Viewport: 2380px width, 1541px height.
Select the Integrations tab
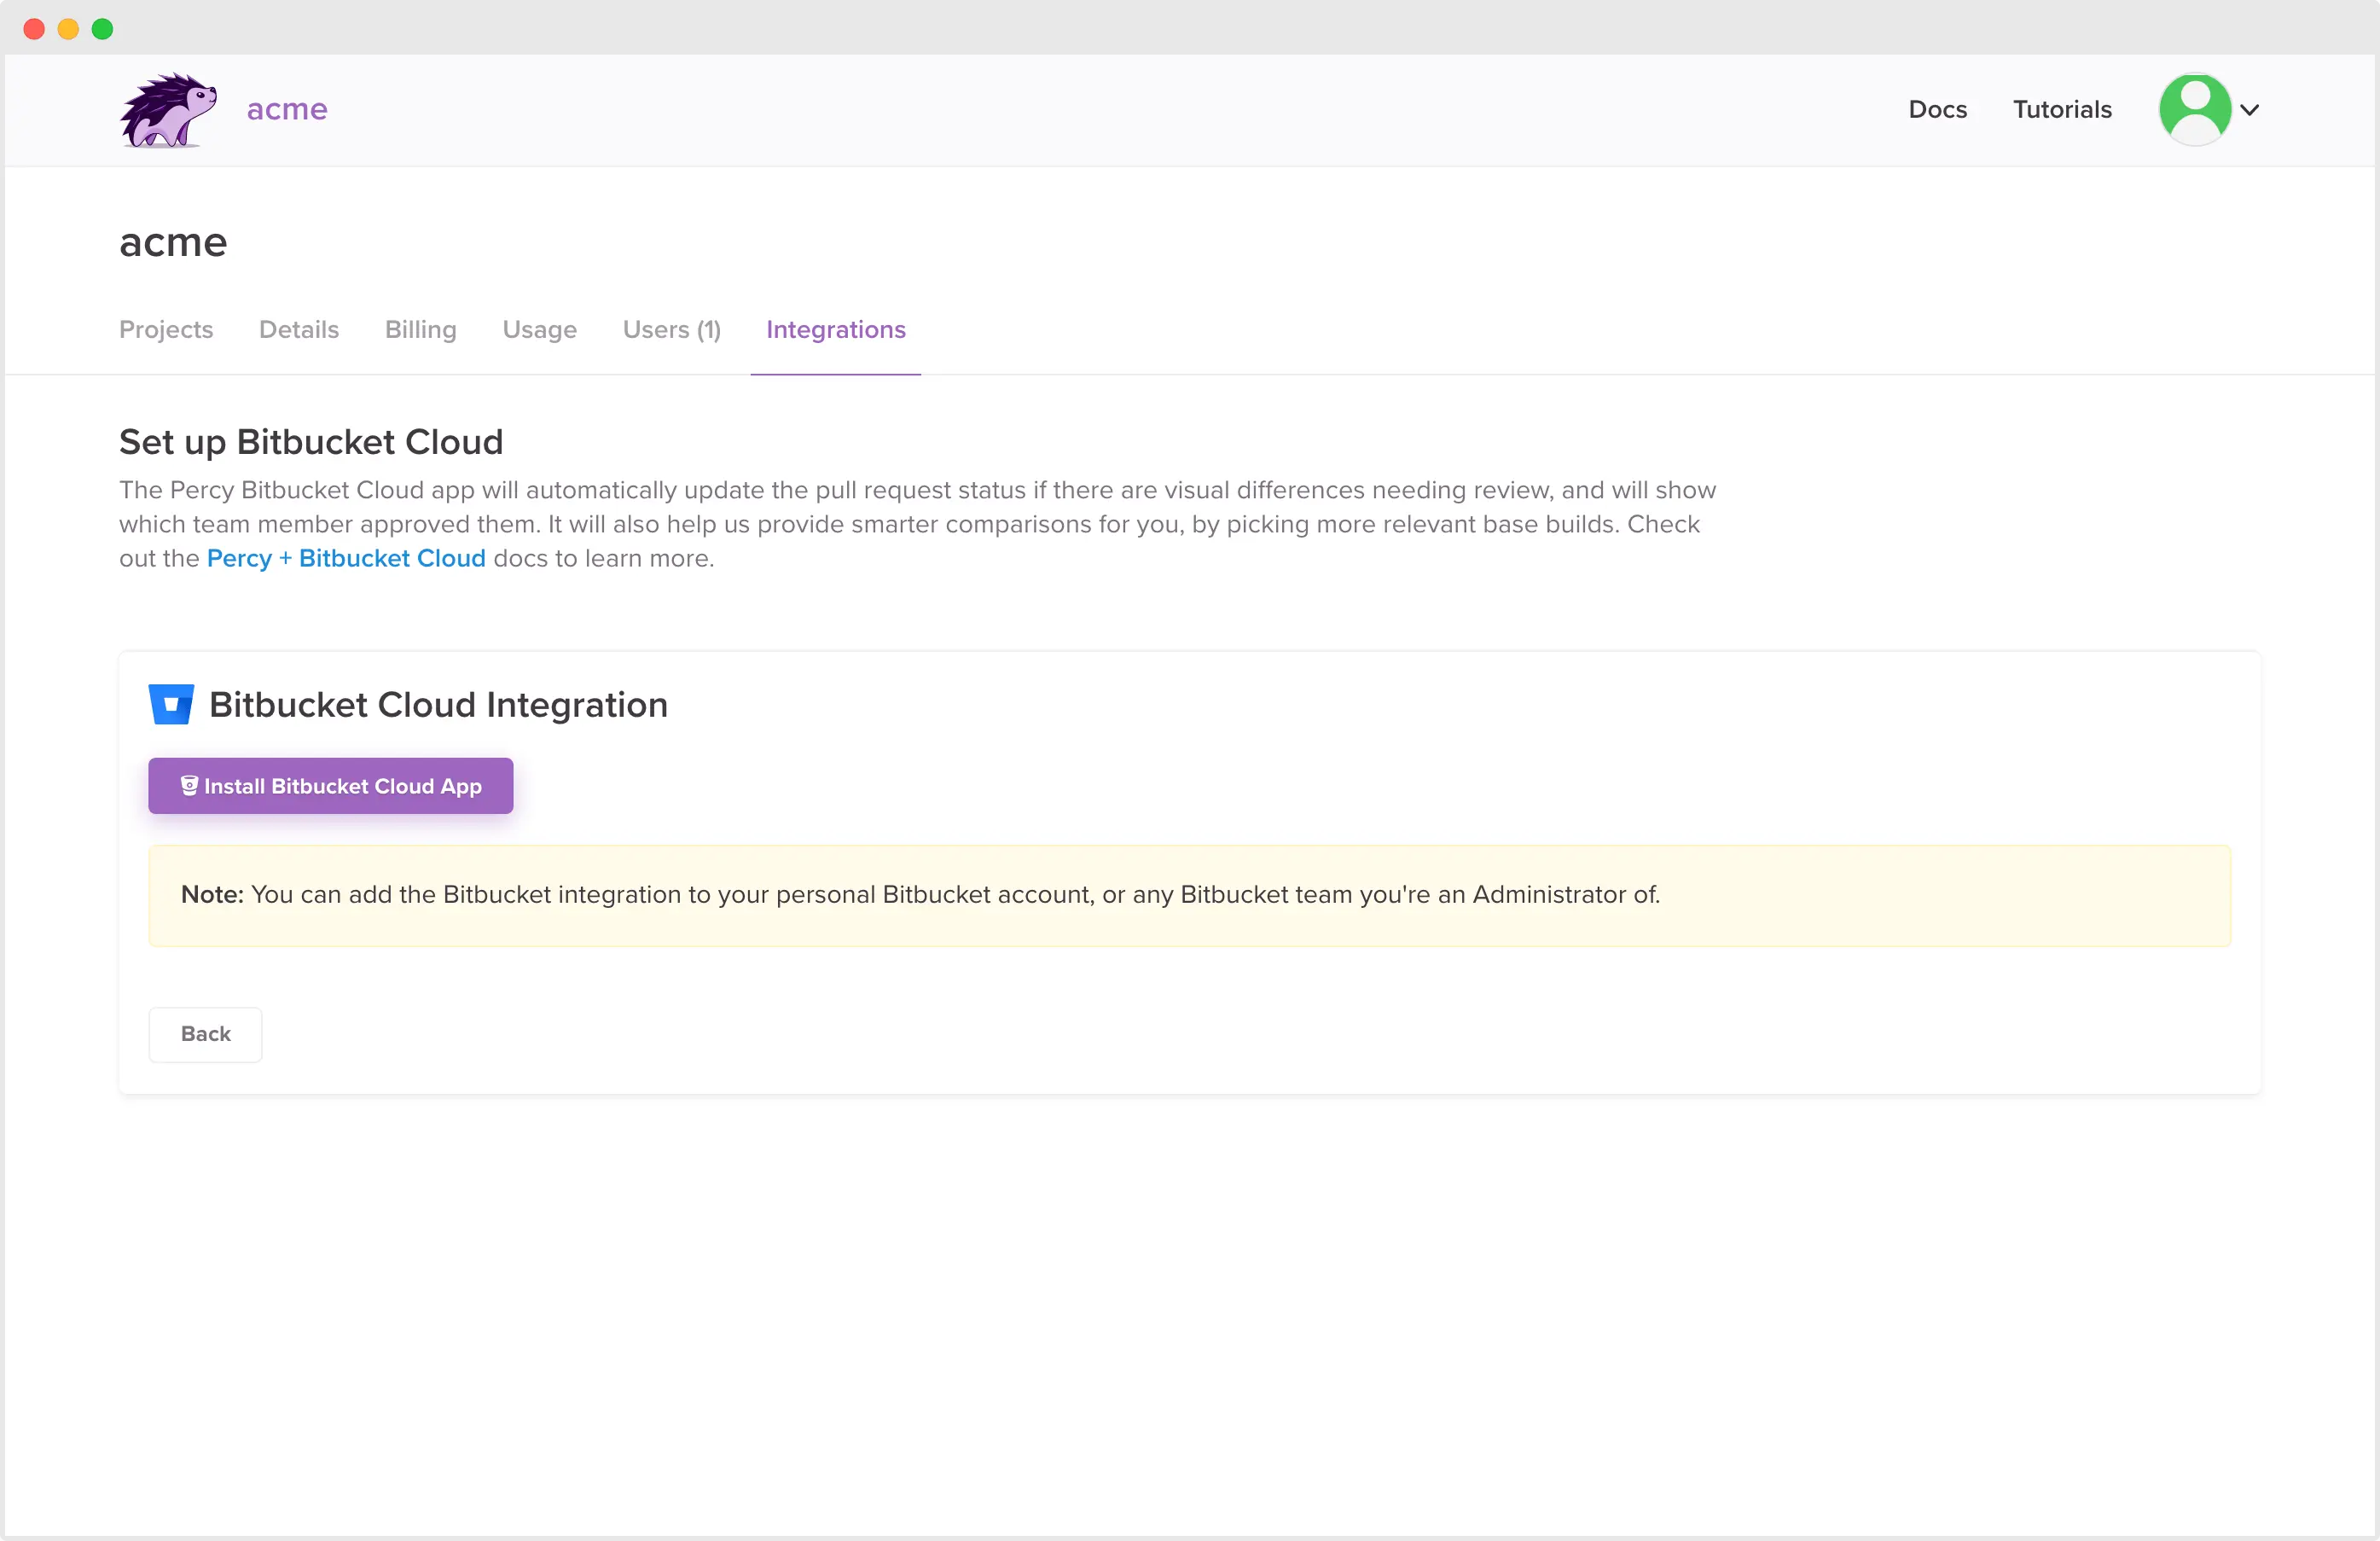(835, 329)
